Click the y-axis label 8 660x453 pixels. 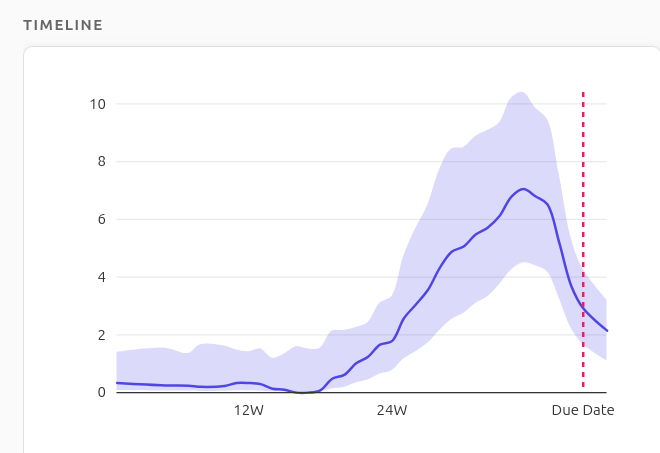click(x=101, y=162)
